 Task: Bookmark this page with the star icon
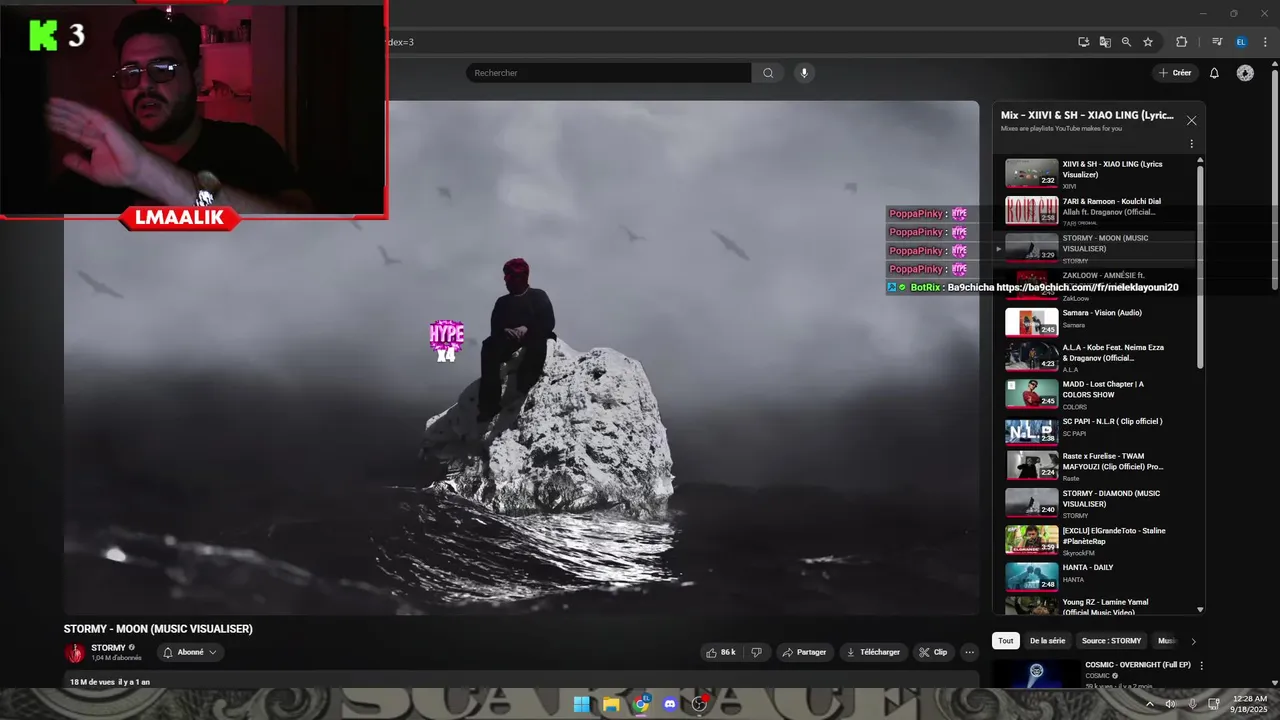1148,42
